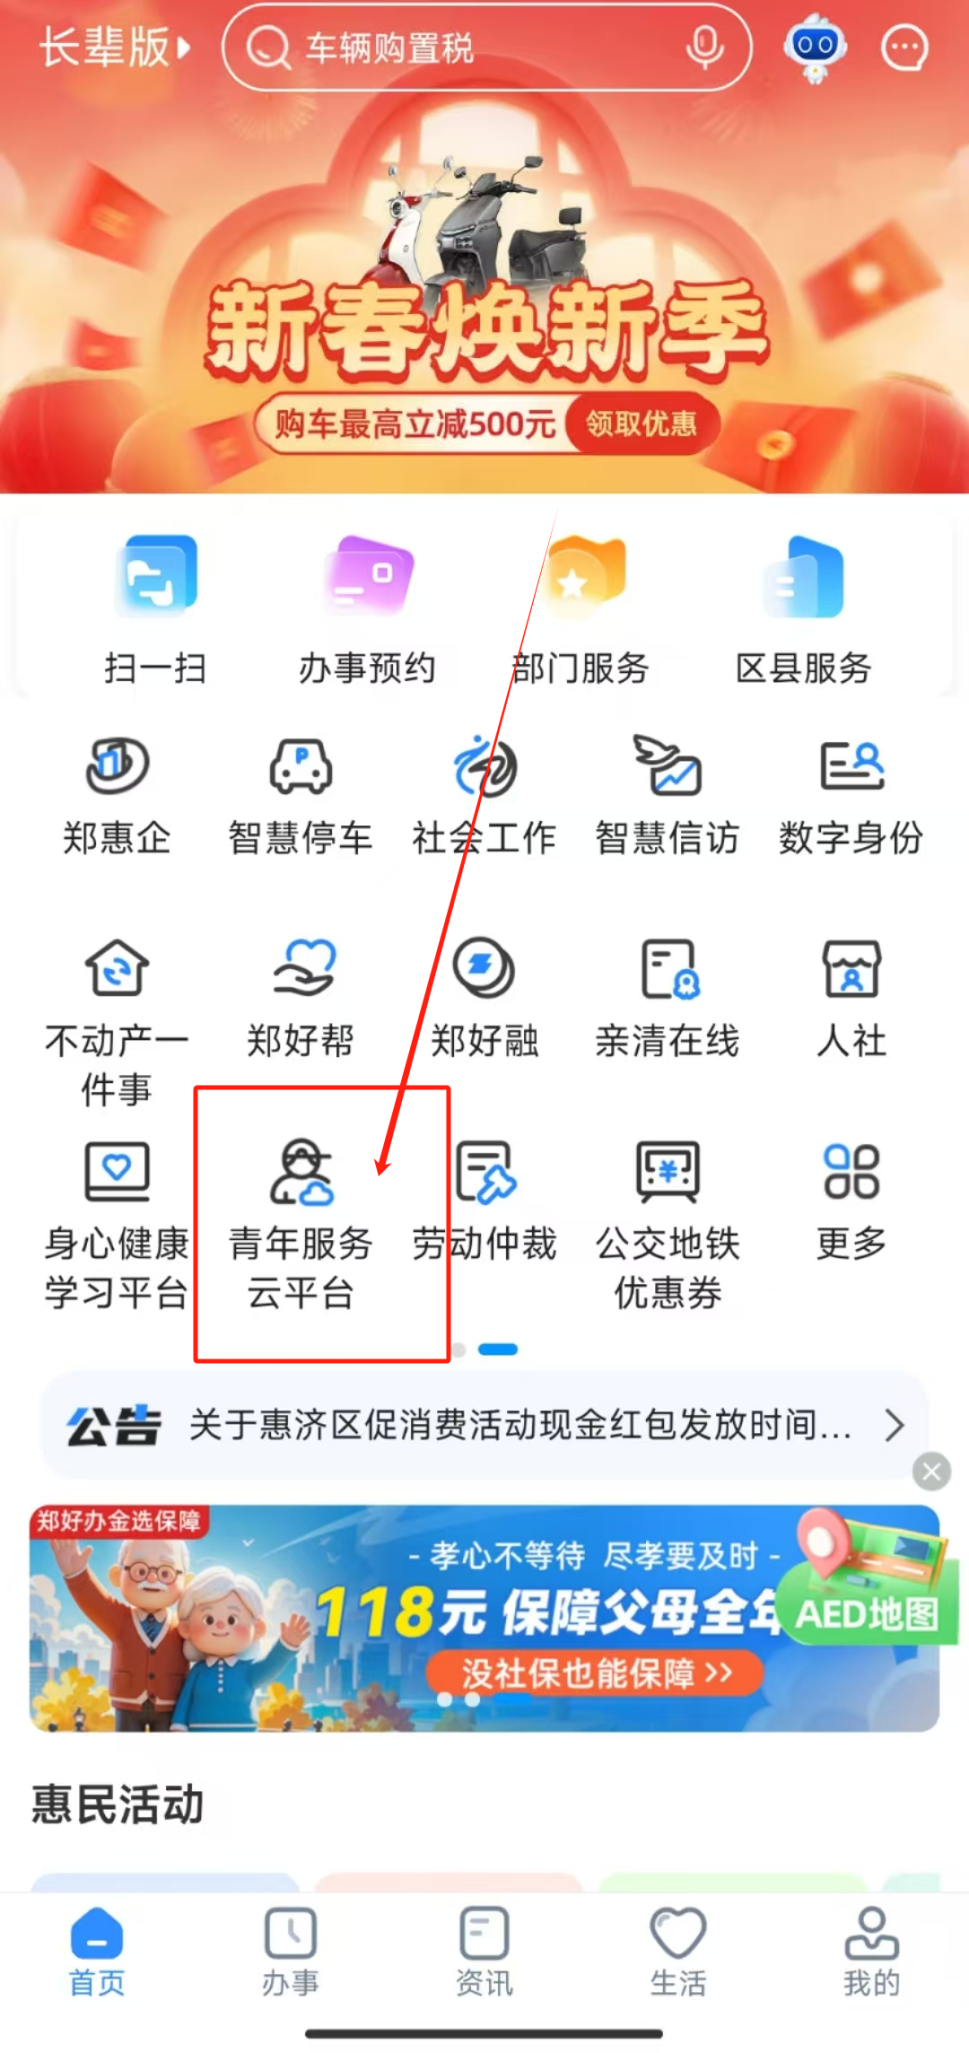Open the 更多 more services icon
Image resolution: width=969 pixels, height=2053 pixels.
coord(851,1199)
